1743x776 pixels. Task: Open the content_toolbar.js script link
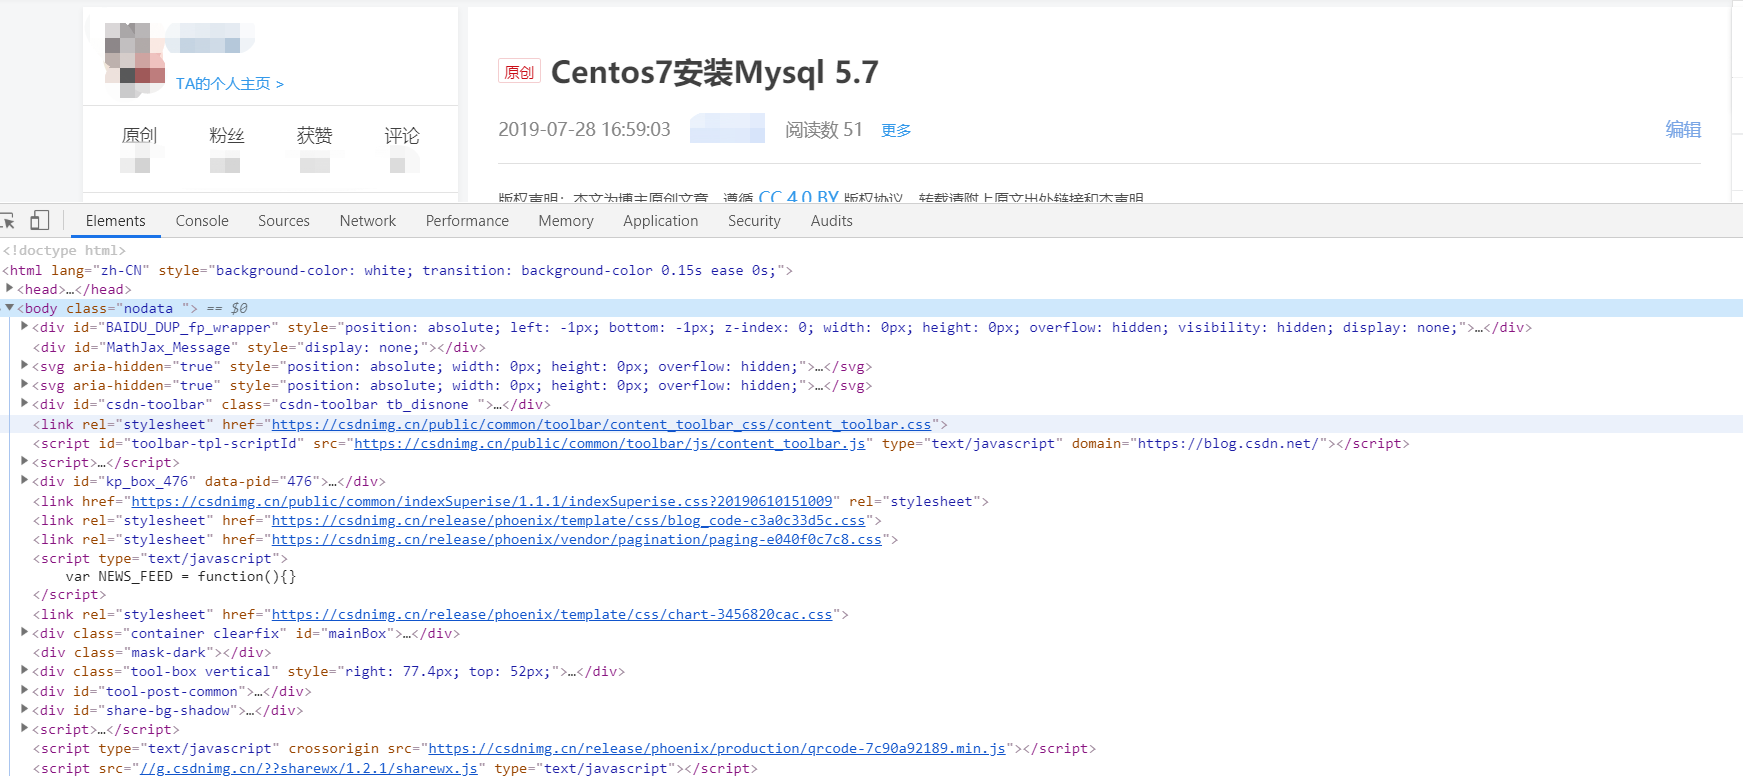[x=610, y=443]
